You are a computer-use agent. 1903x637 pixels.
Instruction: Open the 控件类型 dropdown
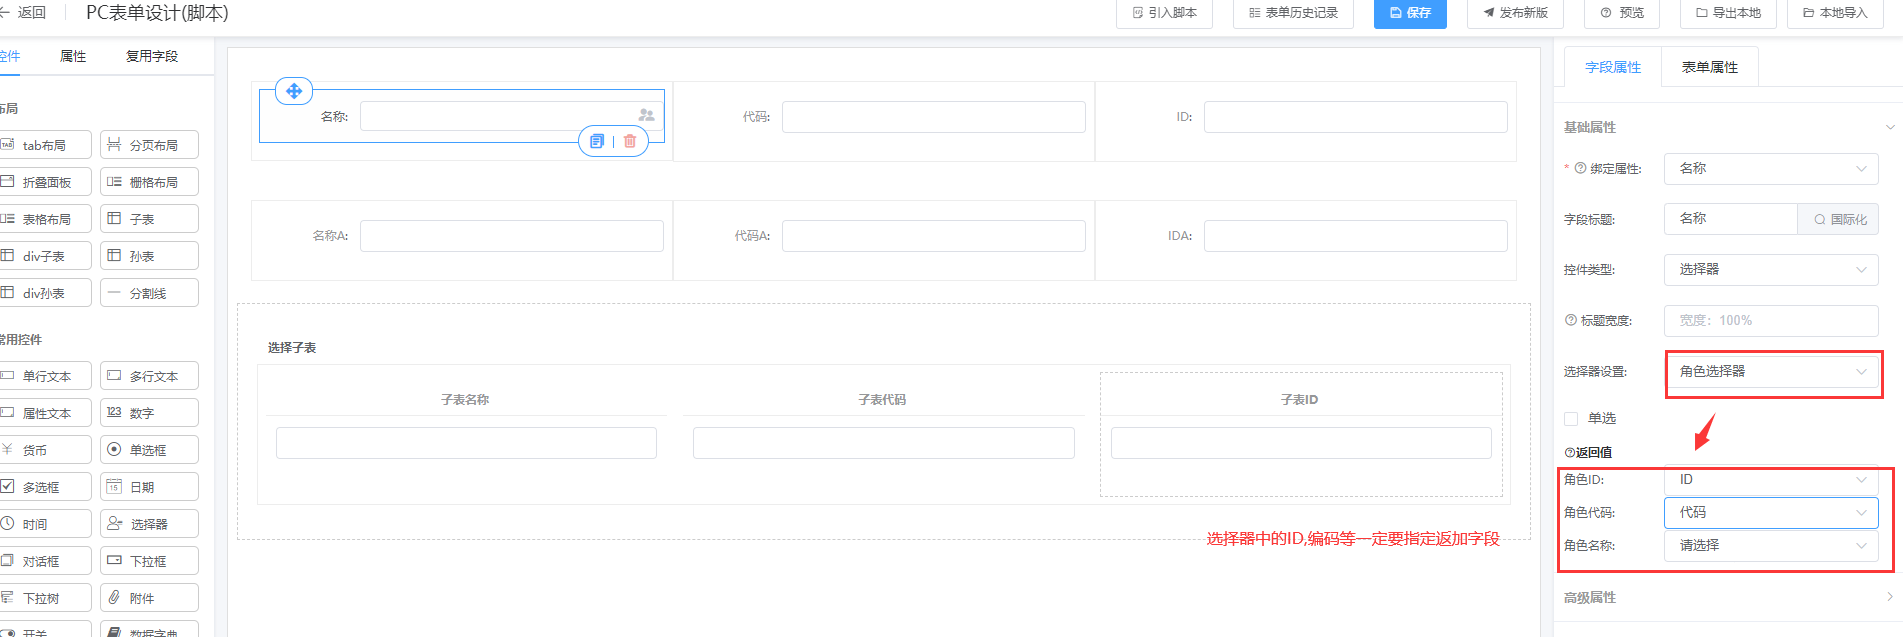point(1771,269)
